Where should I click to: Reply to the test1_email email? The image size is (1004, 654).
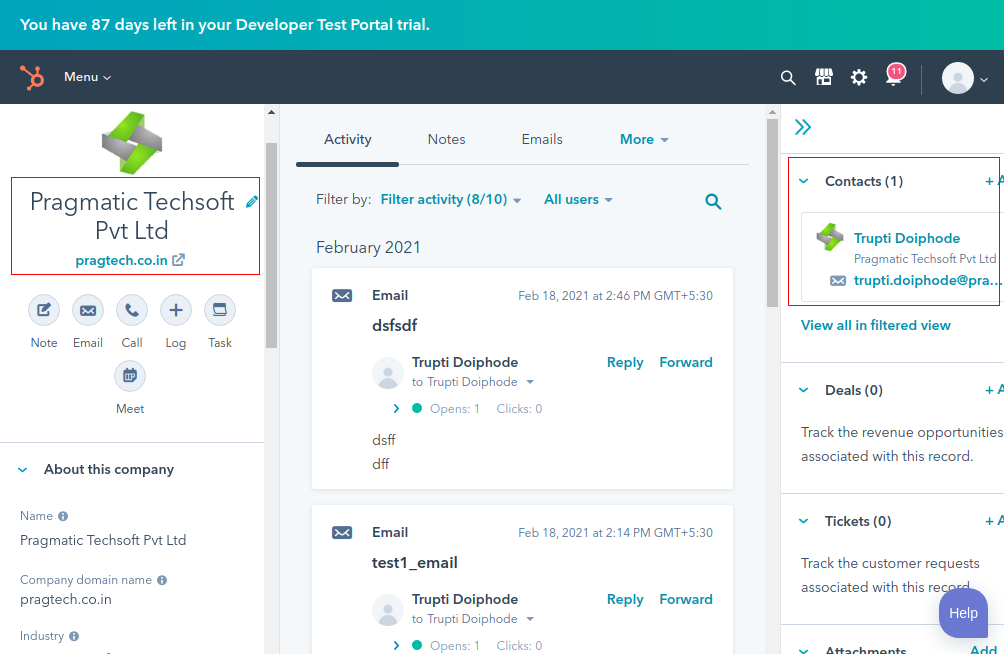click(625, 600)
